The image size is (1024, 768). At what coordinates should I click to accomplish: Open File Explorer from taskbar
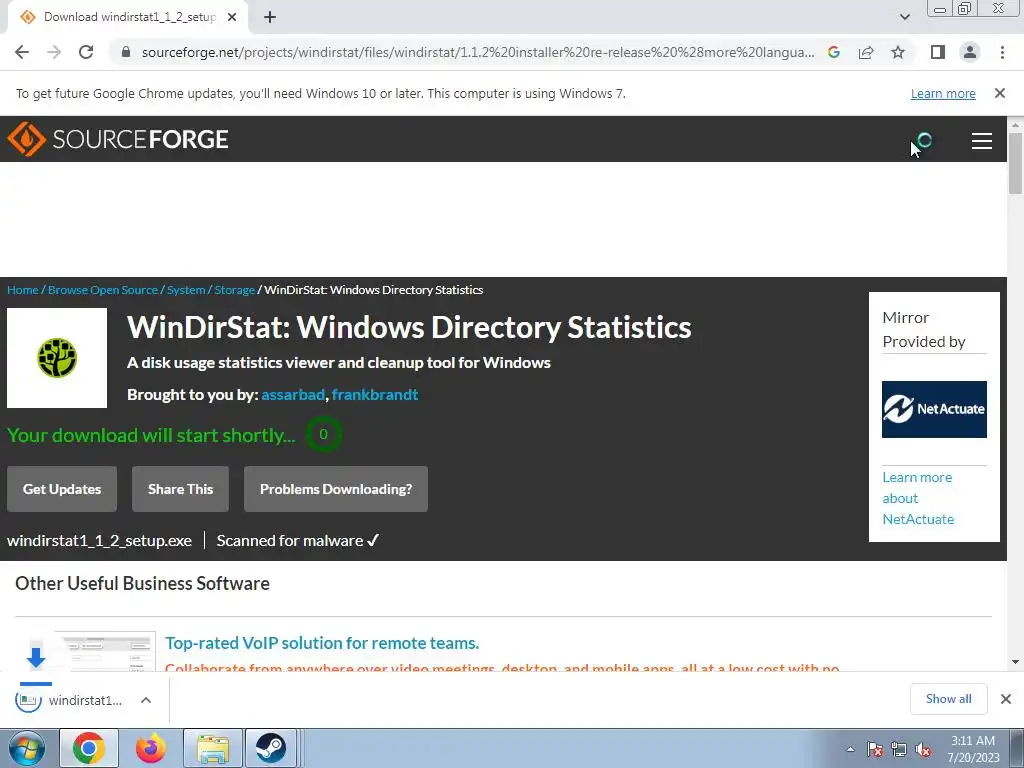click(213, 748)
